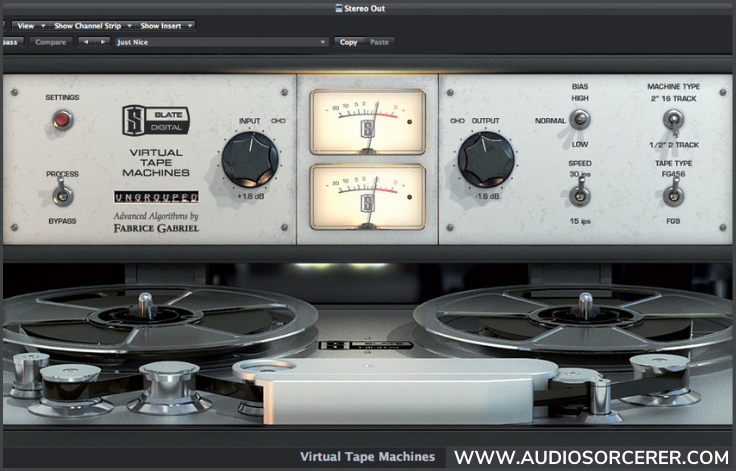Click the link icon next to Output

[457, 121]
